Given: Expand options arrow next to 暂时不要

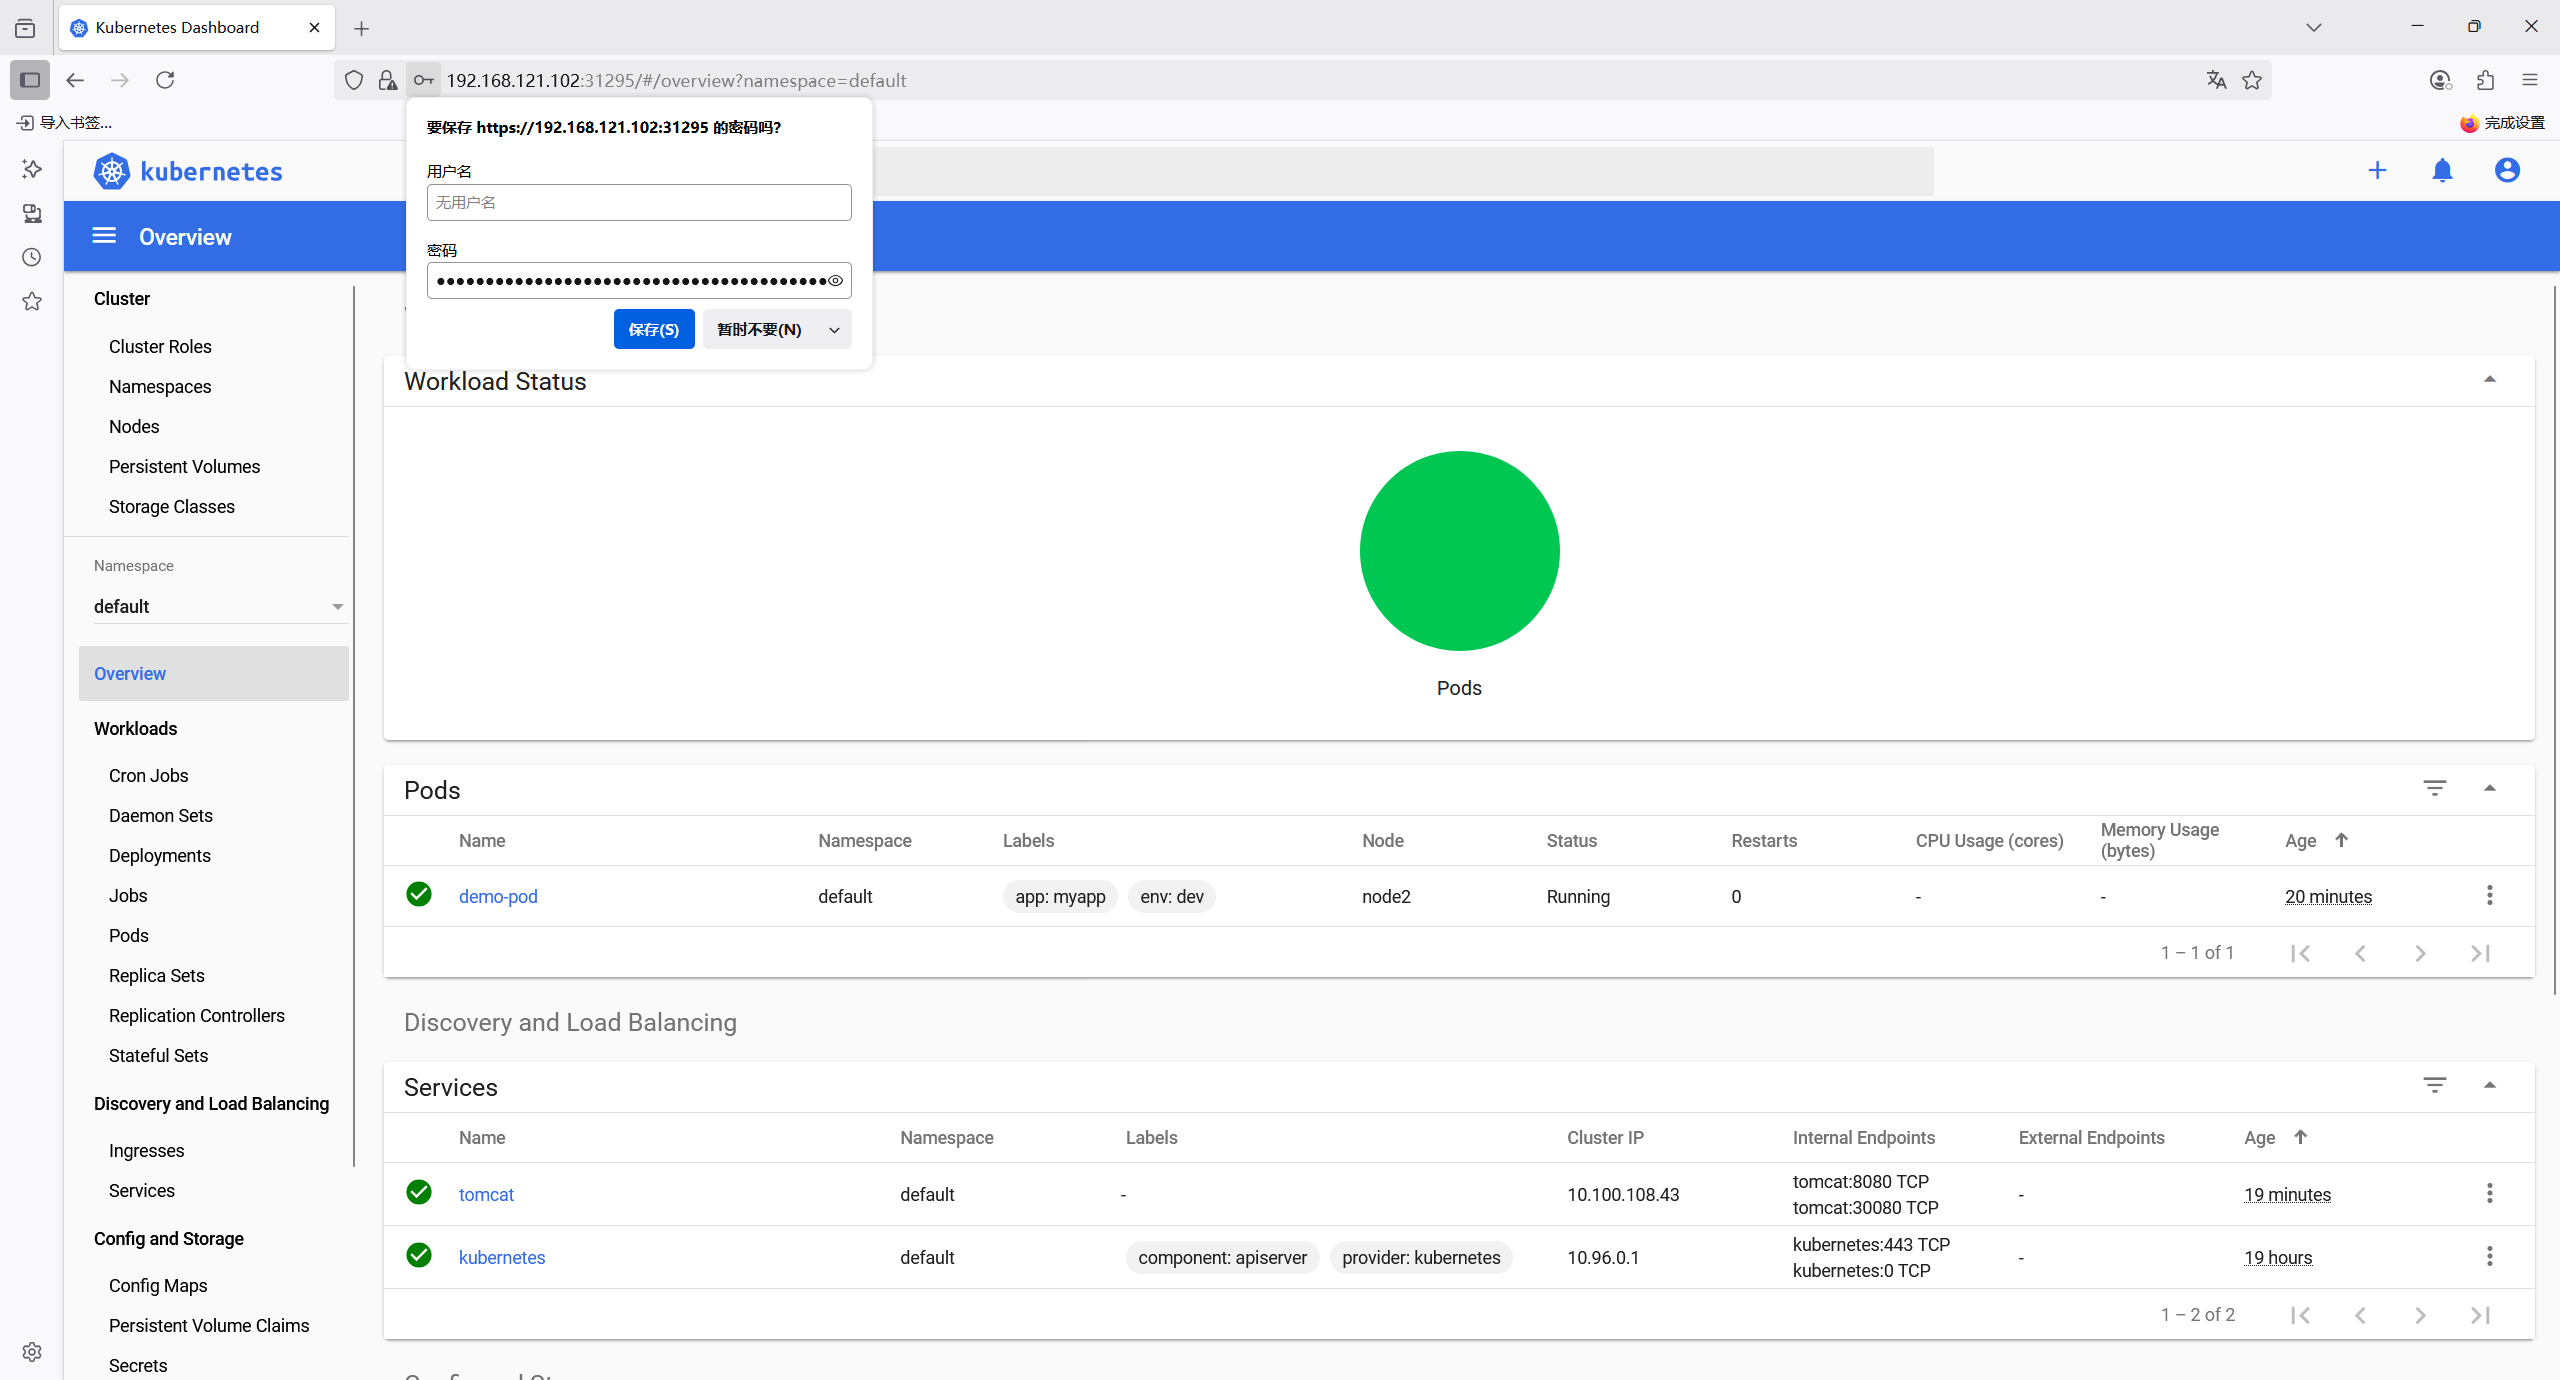Looking at the screenshot, I should pyautogui.click(x=834, y=330).
